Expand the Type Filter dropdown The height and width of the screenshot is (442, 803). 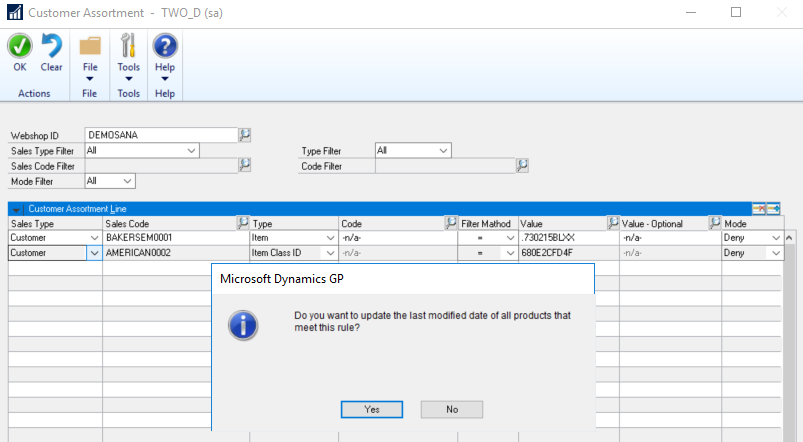pyautogui.click(x=443, y=151)
